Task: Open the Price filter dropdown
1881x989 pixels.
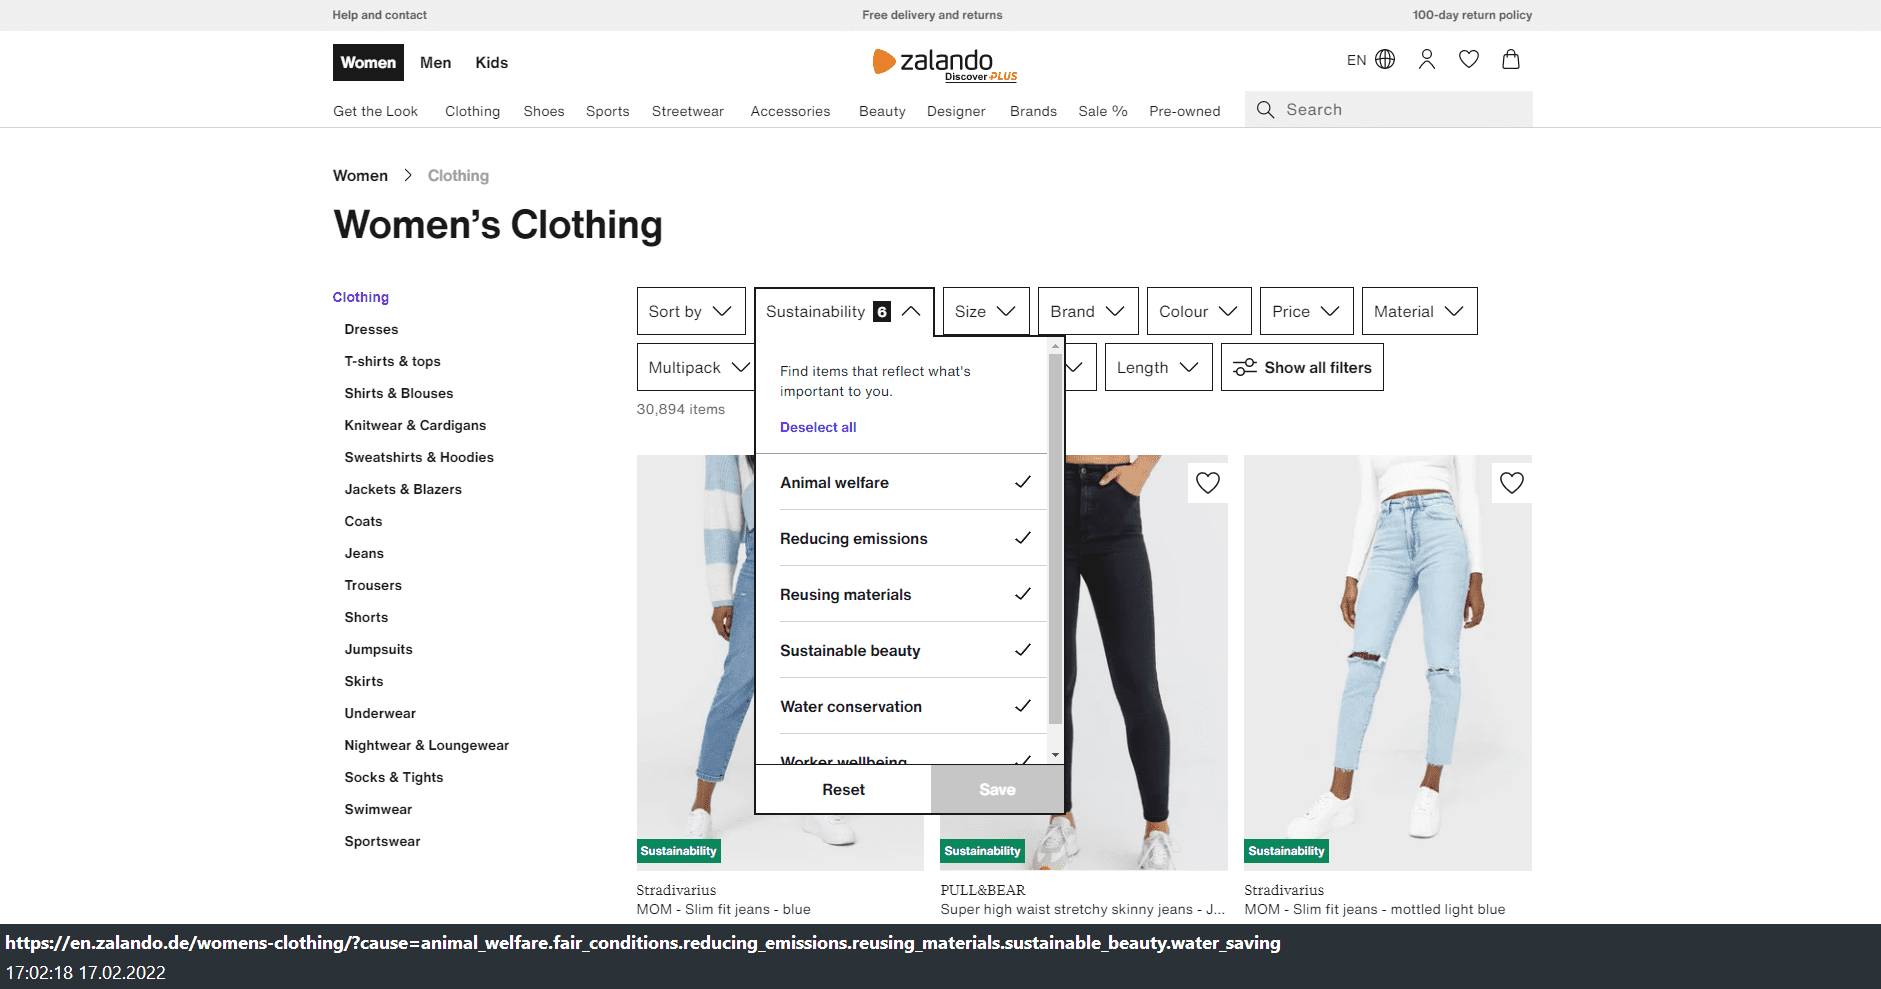Action: pos(1307,311)
